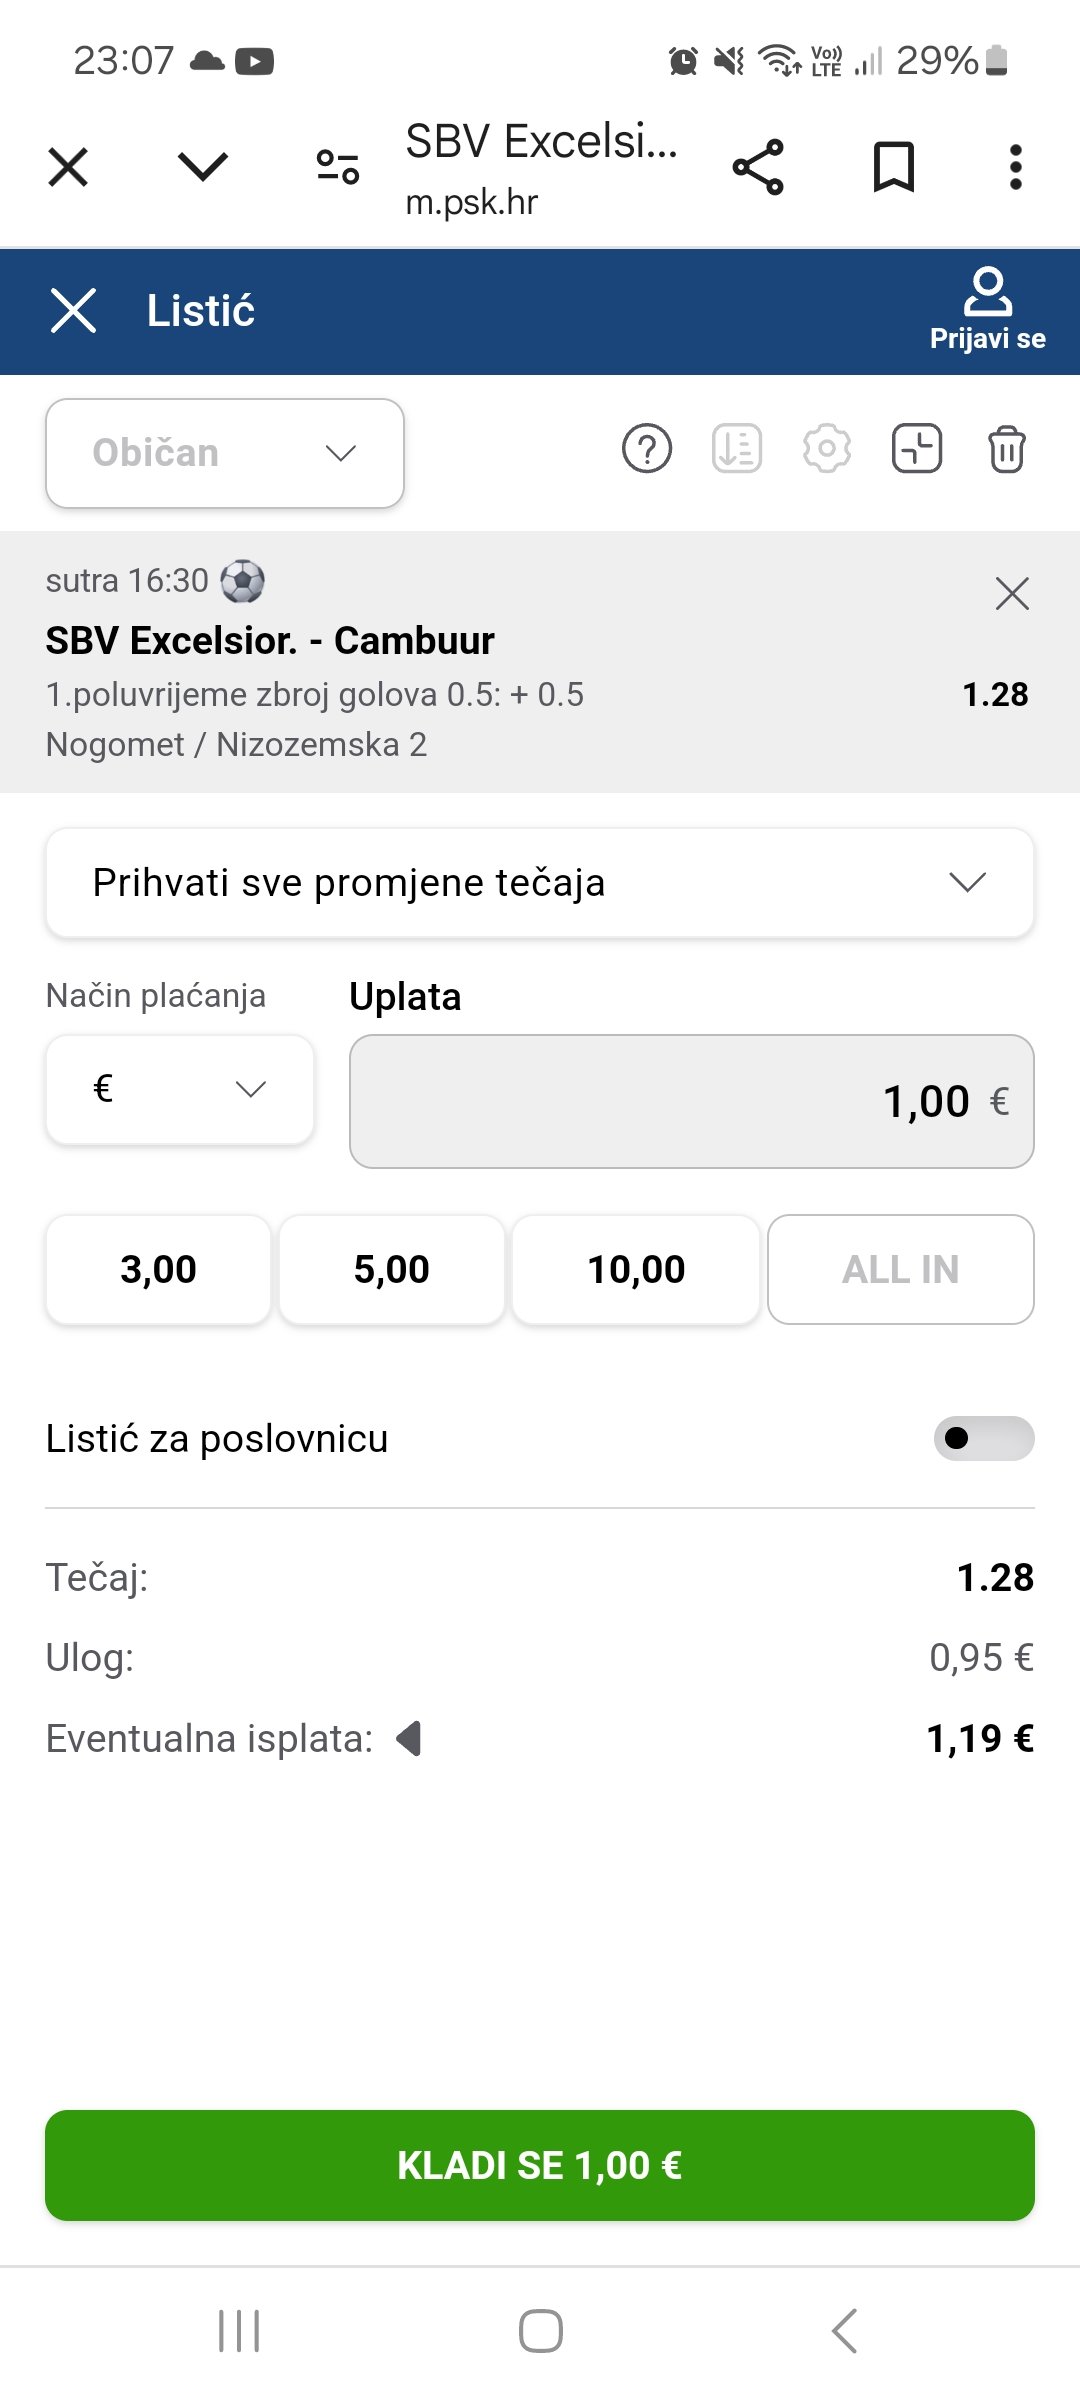This screenshot has width=1080, height=2400.
Task: Toggle the Listić za poslovnicu switch
Action: 983,1438
